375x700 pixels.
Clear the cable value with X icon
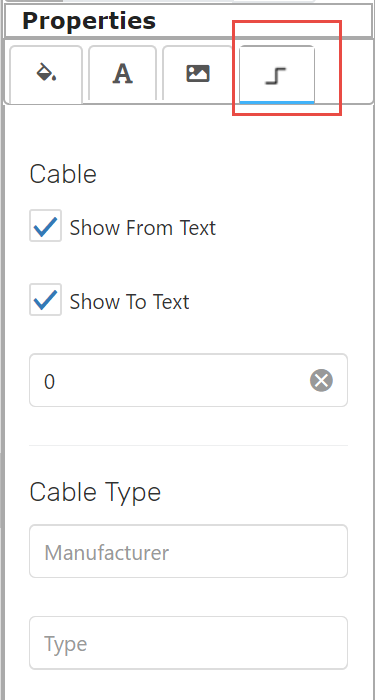pyautogui.click(x=321, y=380)
